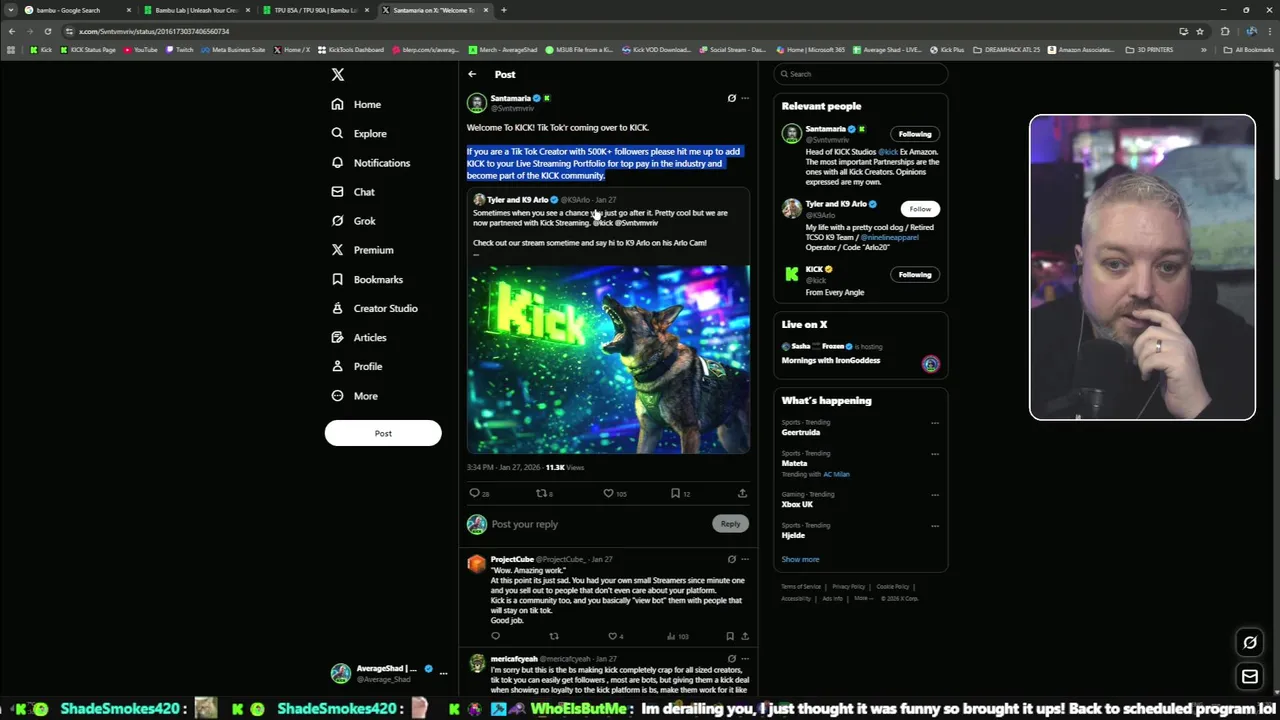Open the Xbox UK trending topic
The width and height of the screenshot is (1280, 720).
pos(797,504)
